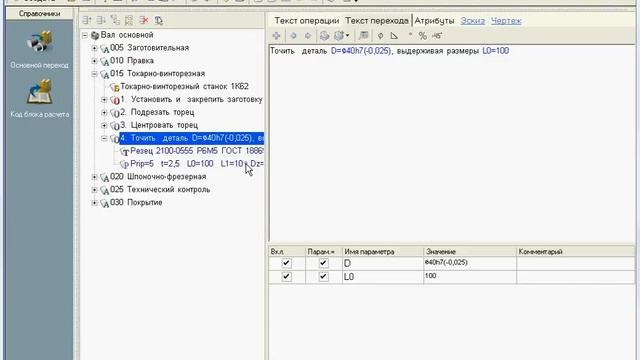This screenshot has width=640, height=360.
Task: Click the Значение column header
Action: point(470,251)
